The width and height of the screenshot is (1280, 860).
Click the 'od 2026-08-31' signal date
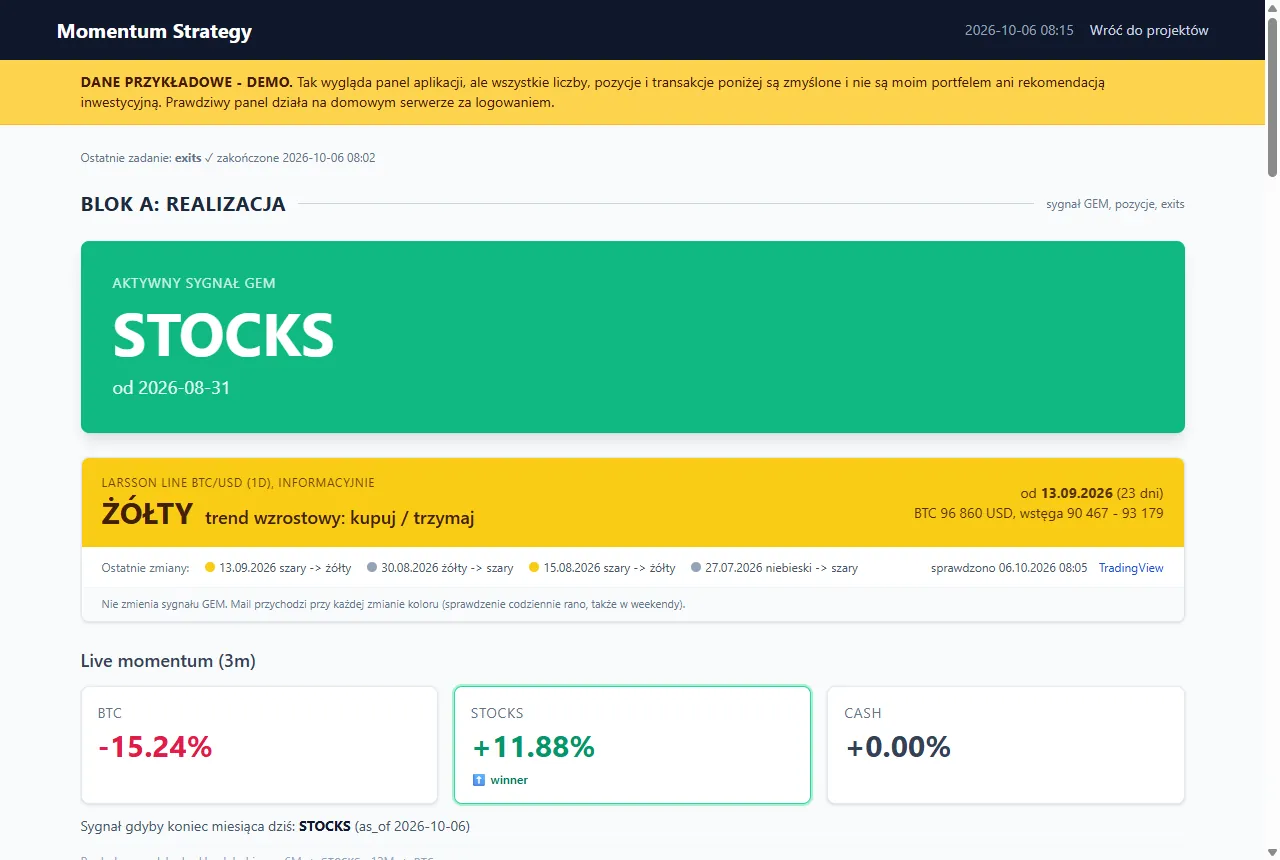171,387
